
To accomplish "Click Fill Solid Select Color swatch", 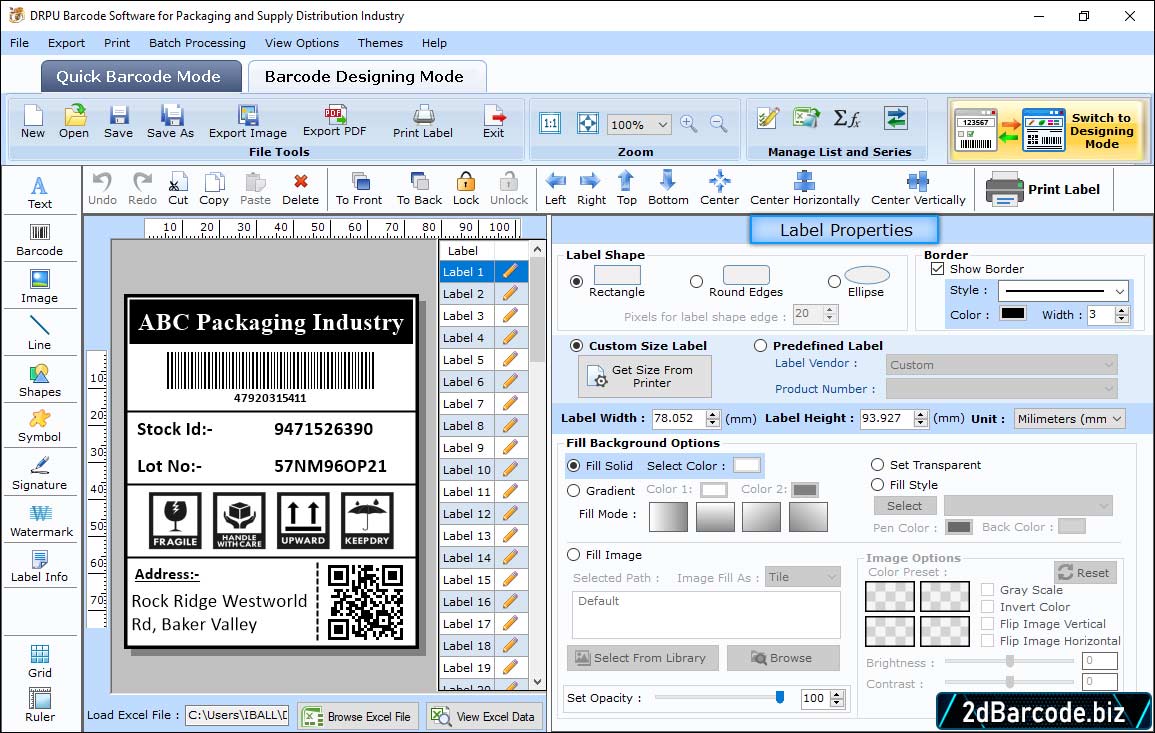I will (x=747, y=465).
